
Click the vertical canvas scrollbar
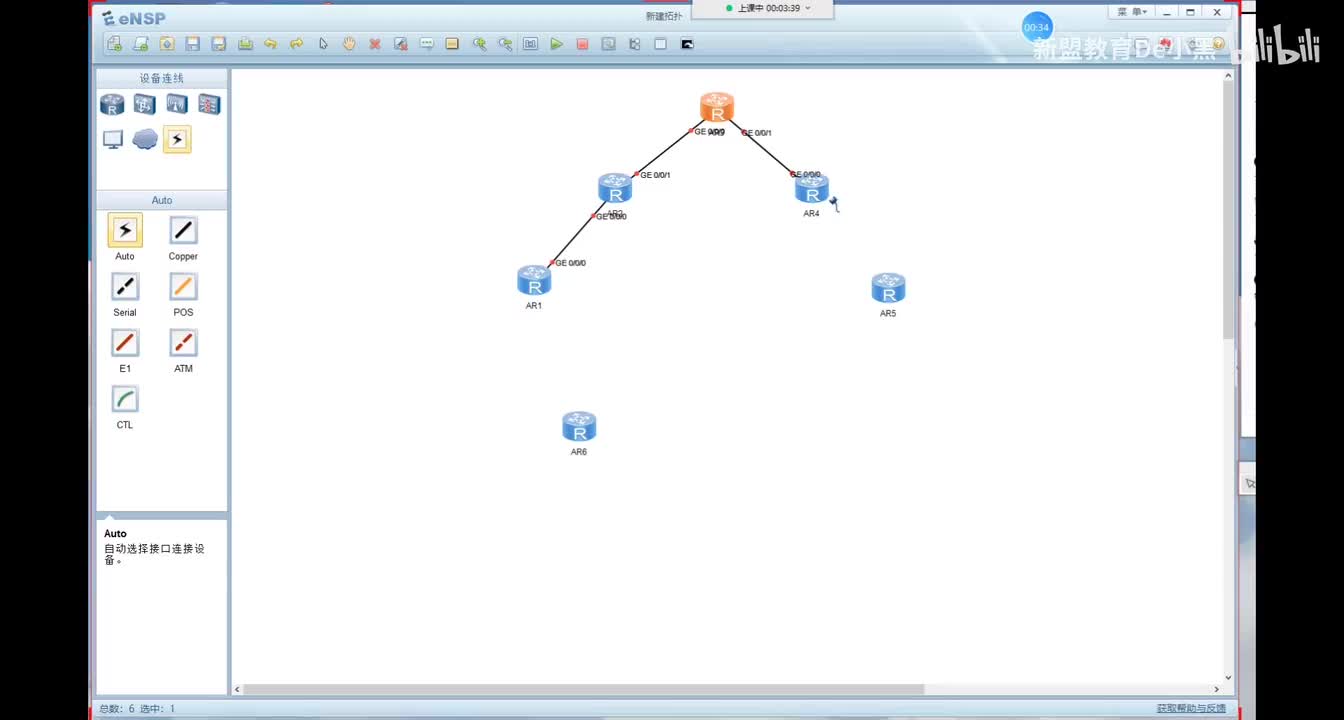1229,208
